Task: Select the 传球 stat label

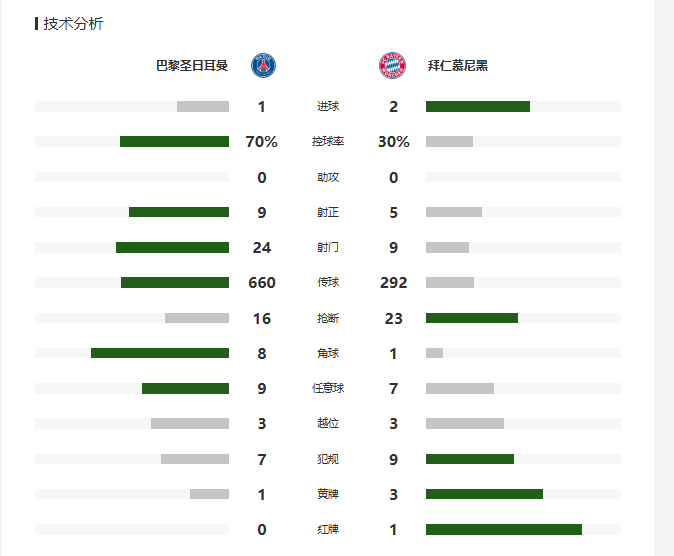Action: tap(327, 283)
